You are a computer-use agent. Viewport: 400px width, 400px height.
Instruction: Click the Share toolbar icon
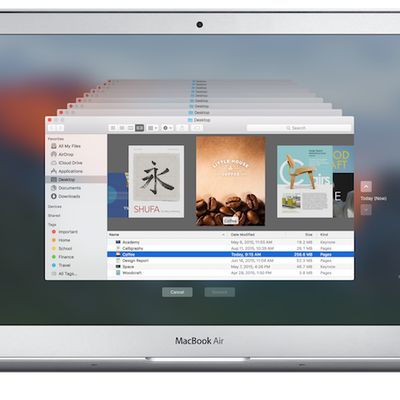[182, 128]
